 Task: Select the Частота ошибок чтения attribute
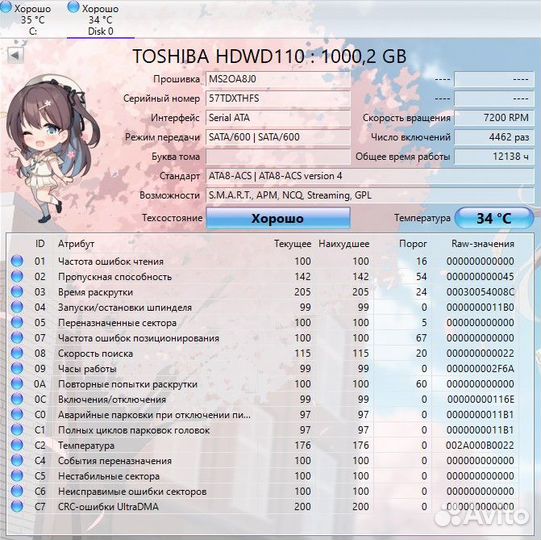(x=111, y=262)
